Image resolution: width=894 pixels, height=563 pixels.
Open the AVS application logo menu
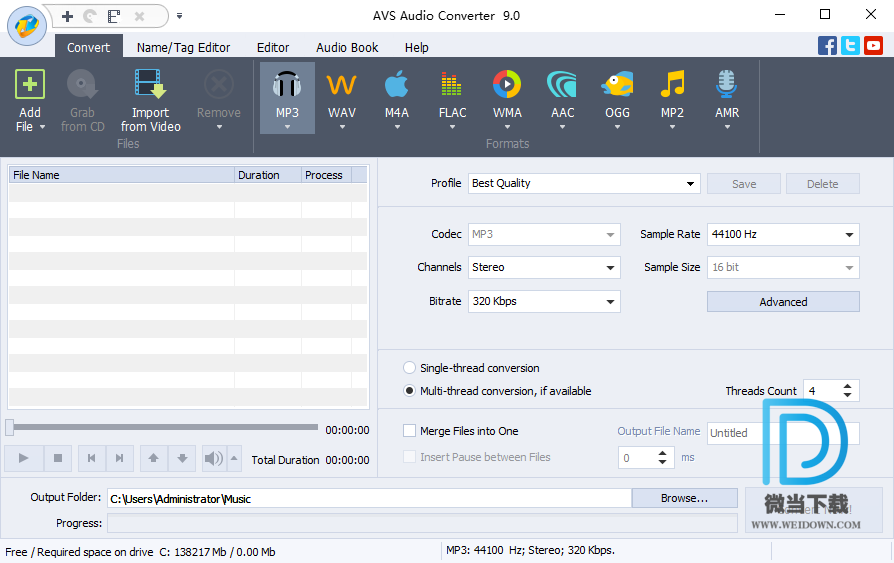(27, 26)
